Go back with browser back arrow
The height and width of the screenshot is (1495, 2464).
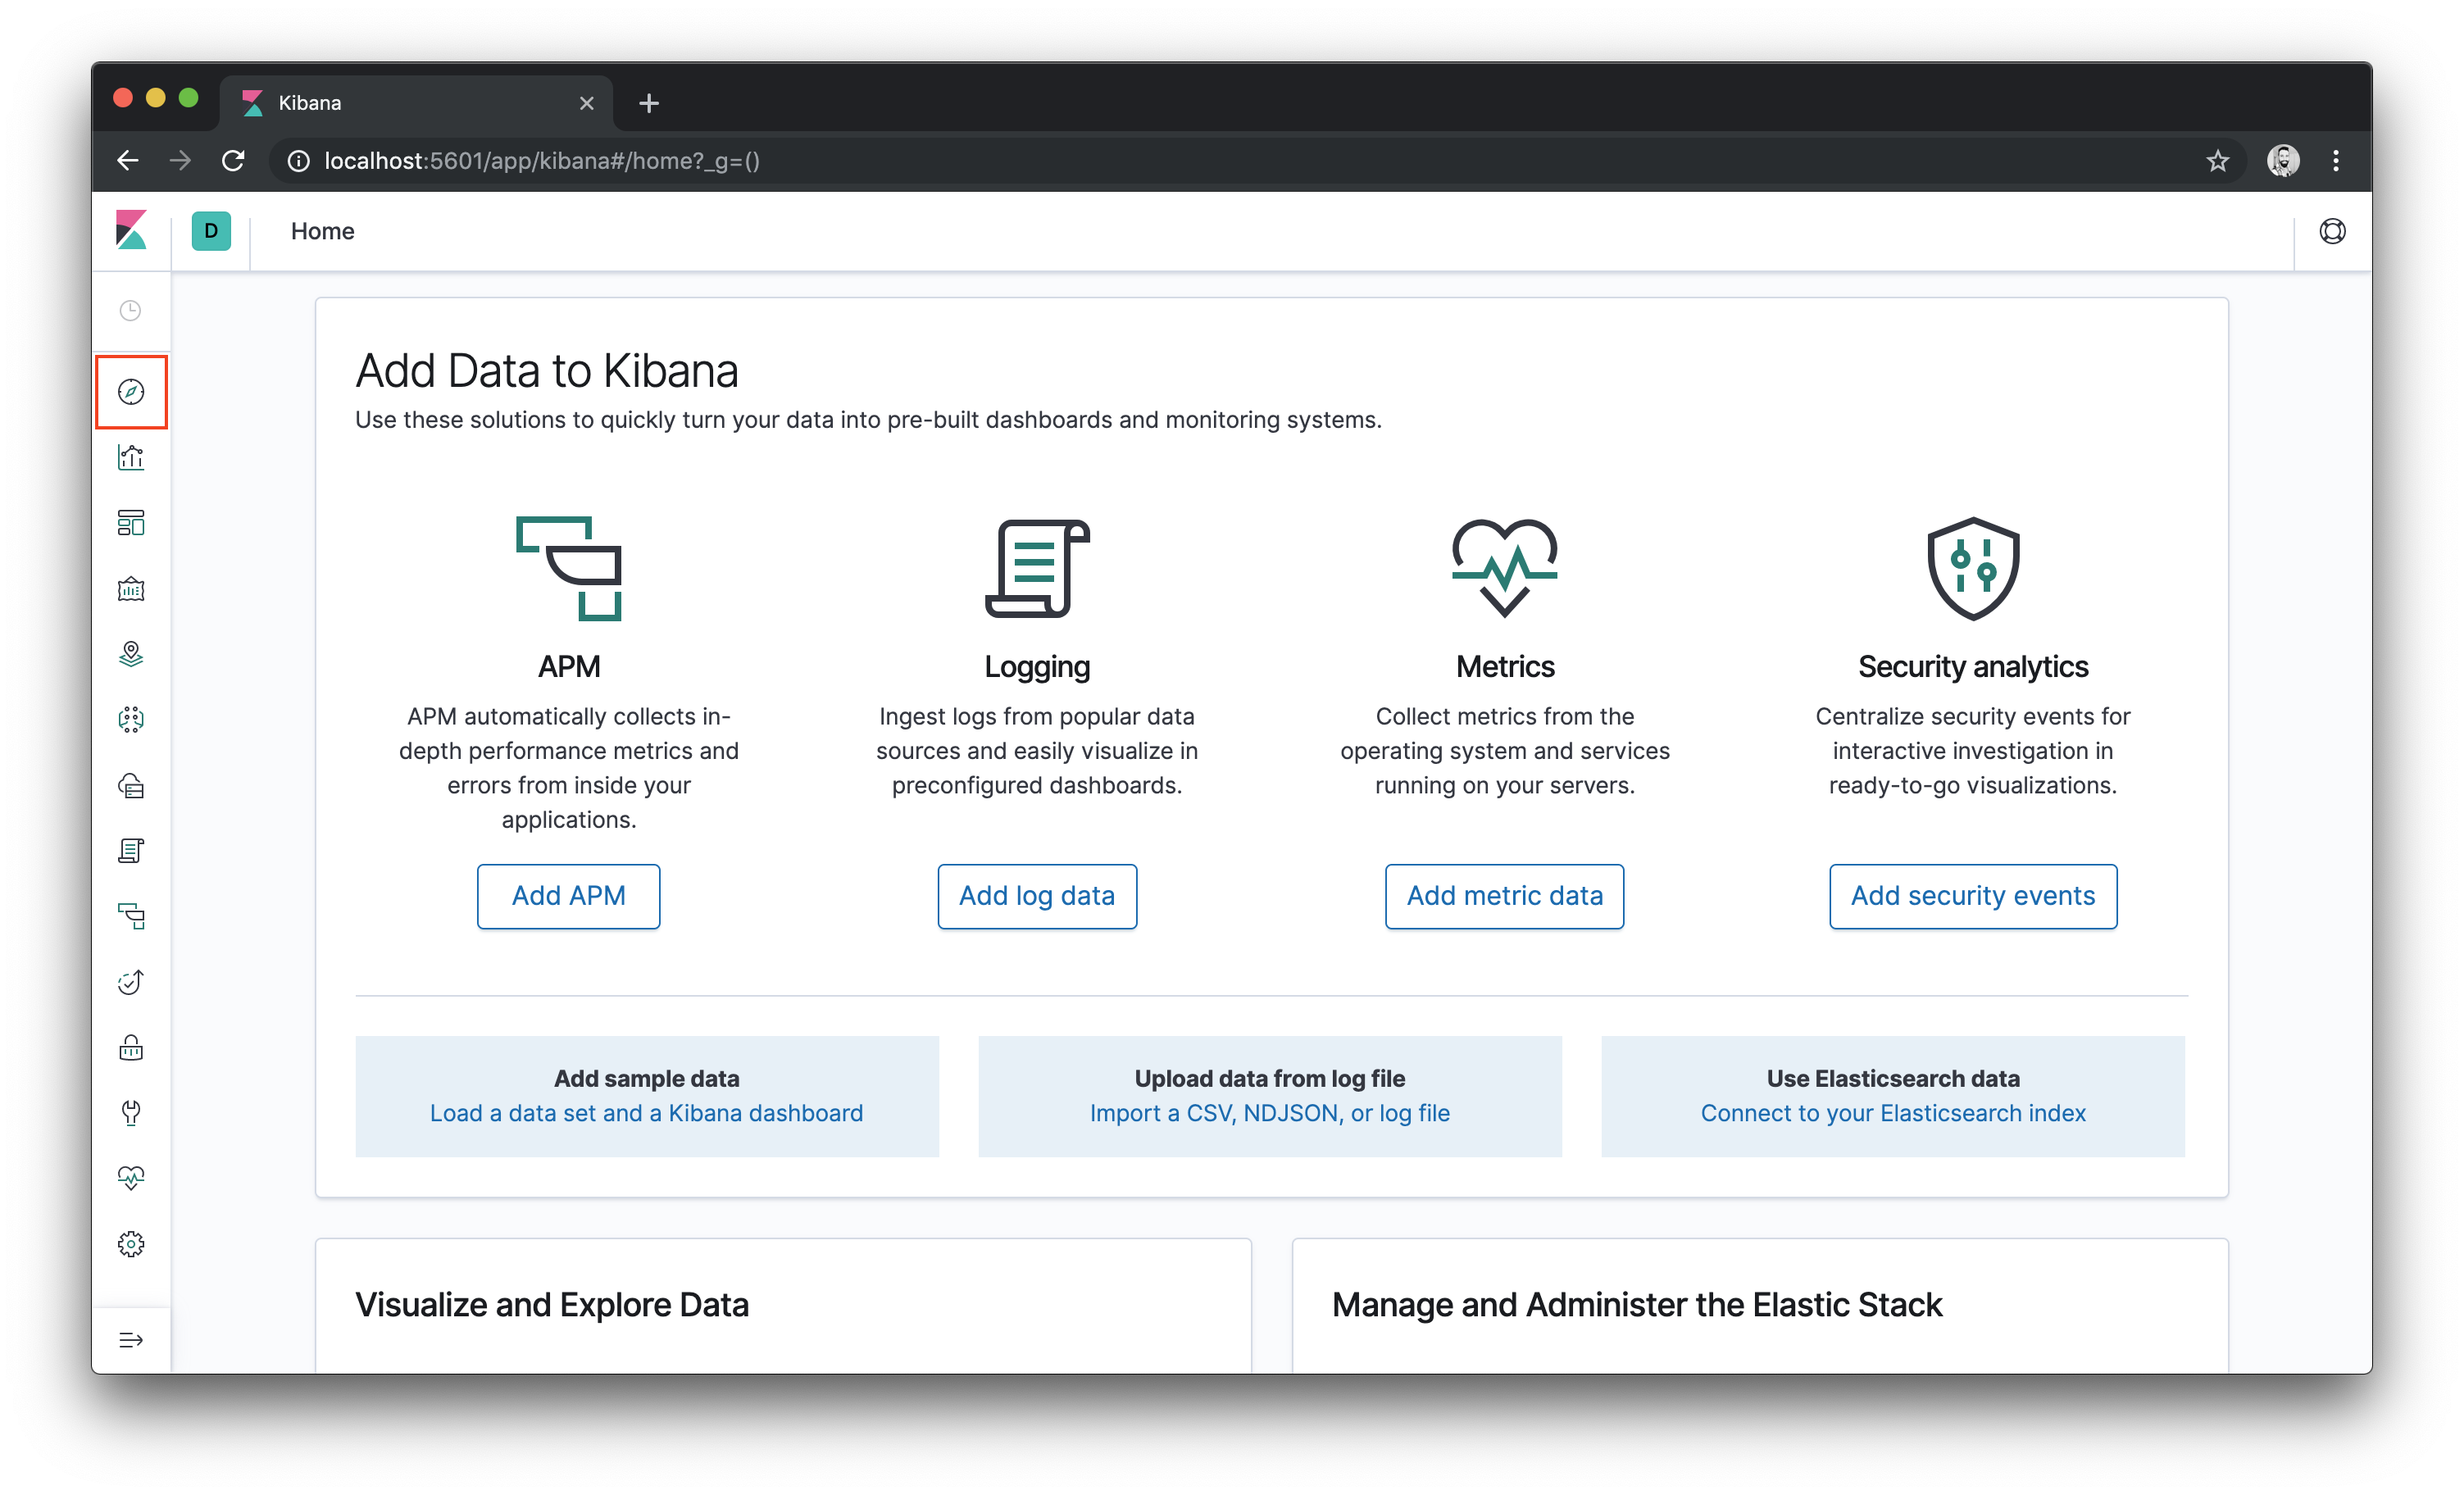coord(128,161)
